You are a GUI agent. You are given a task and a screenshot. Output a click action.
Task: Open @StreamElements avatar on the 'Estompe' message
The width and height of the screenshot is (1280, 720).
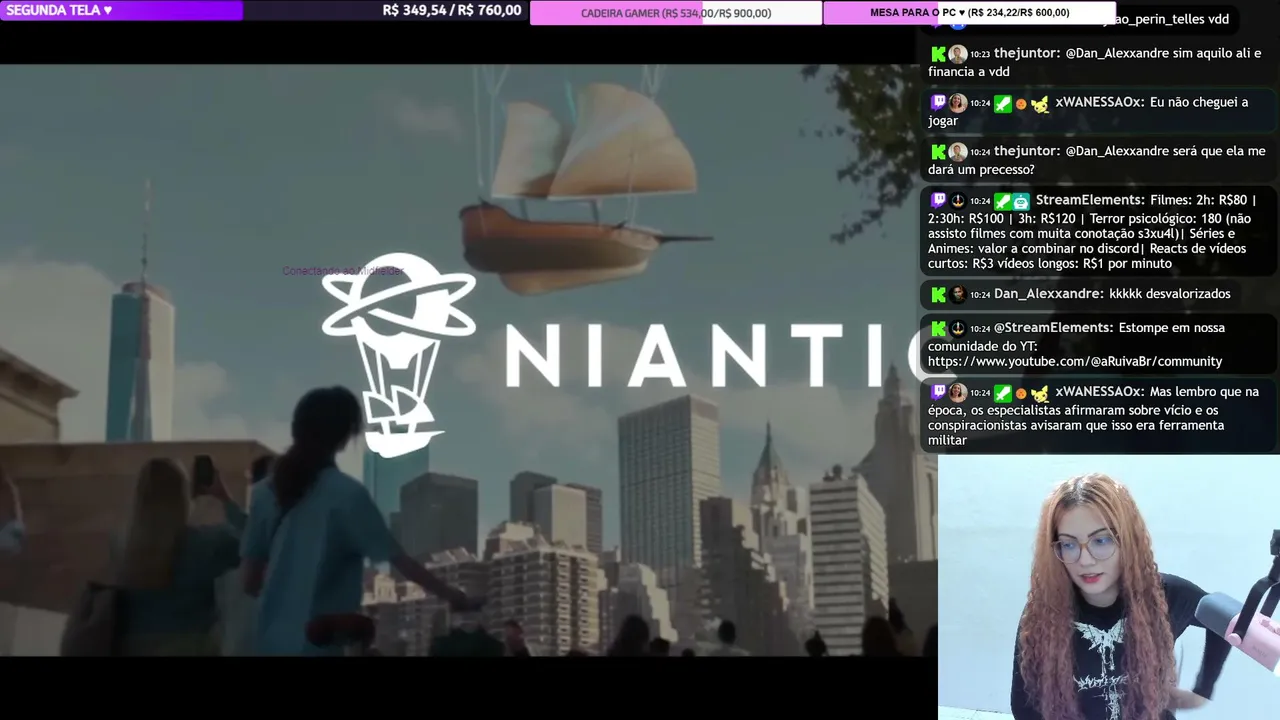[x=957, y=328]
